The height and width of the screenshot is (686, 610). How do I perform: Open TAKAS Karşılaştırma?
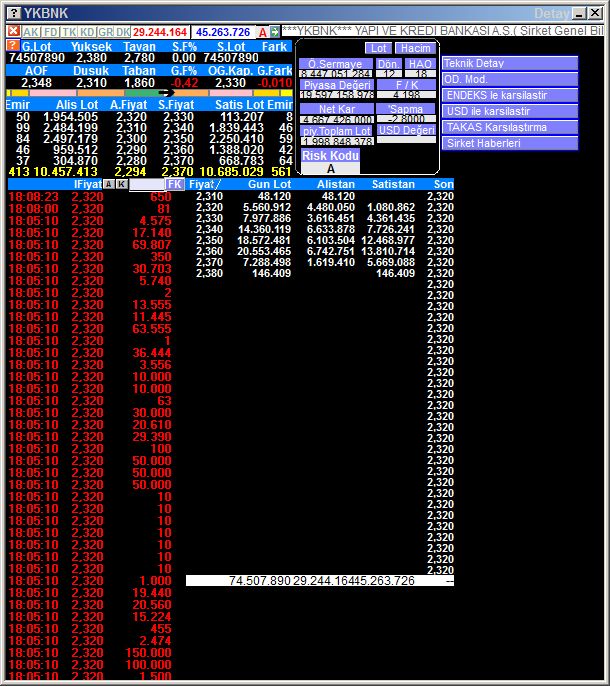pyautogui.click(x=510, y=127)
